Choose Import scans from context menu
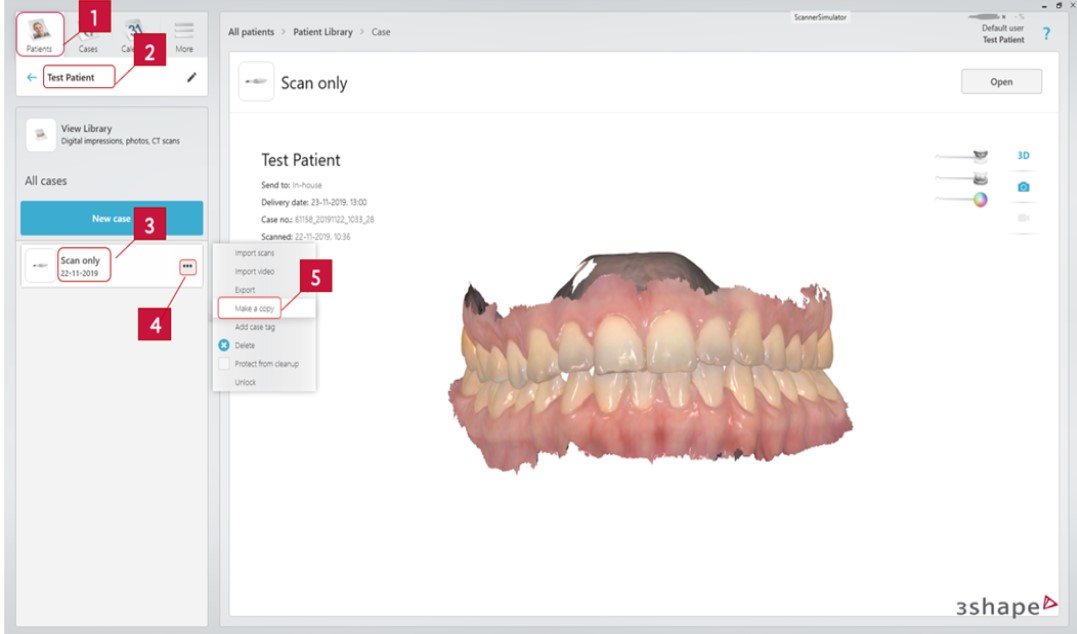Screen dimensions: 1077x634 [x=254, y=253]
